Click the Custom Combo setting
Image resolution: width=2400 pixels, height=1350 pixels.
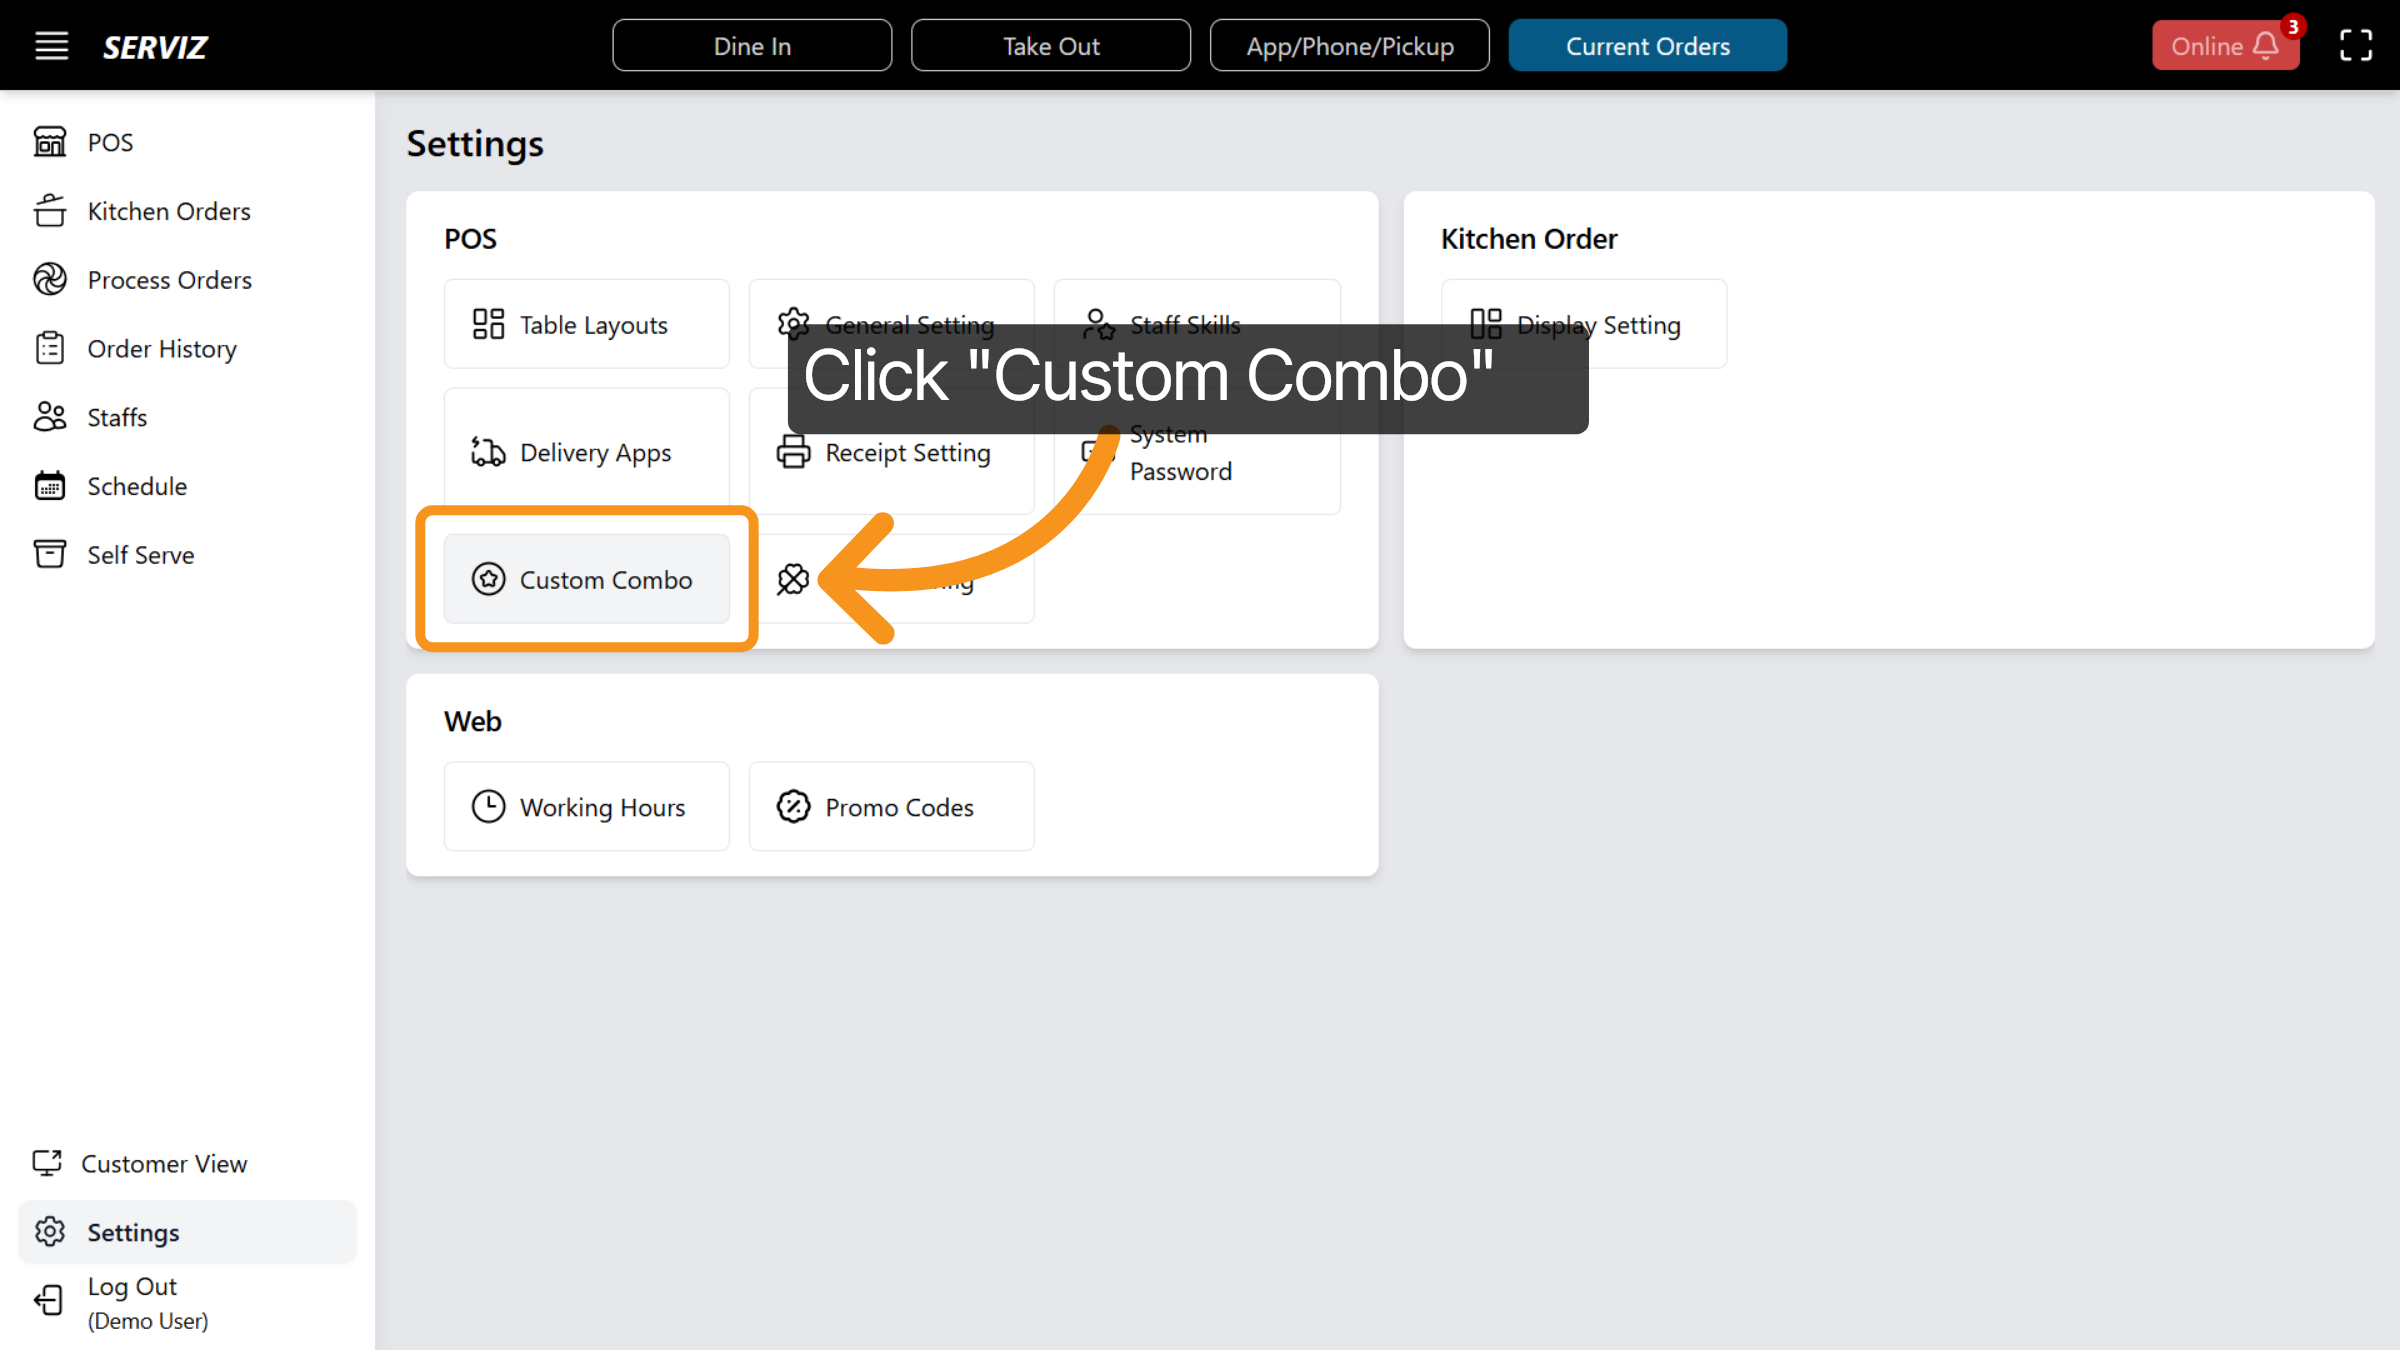tap(587, 579)
